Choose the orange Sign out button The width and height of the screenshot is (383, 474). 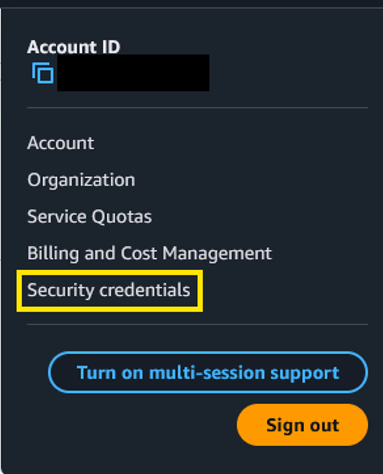(x=302, y=425)
